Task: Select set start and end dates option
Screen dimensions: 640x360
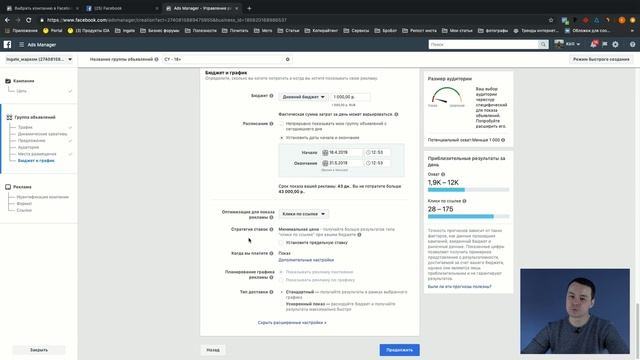Action: click(x=281, y=138)
